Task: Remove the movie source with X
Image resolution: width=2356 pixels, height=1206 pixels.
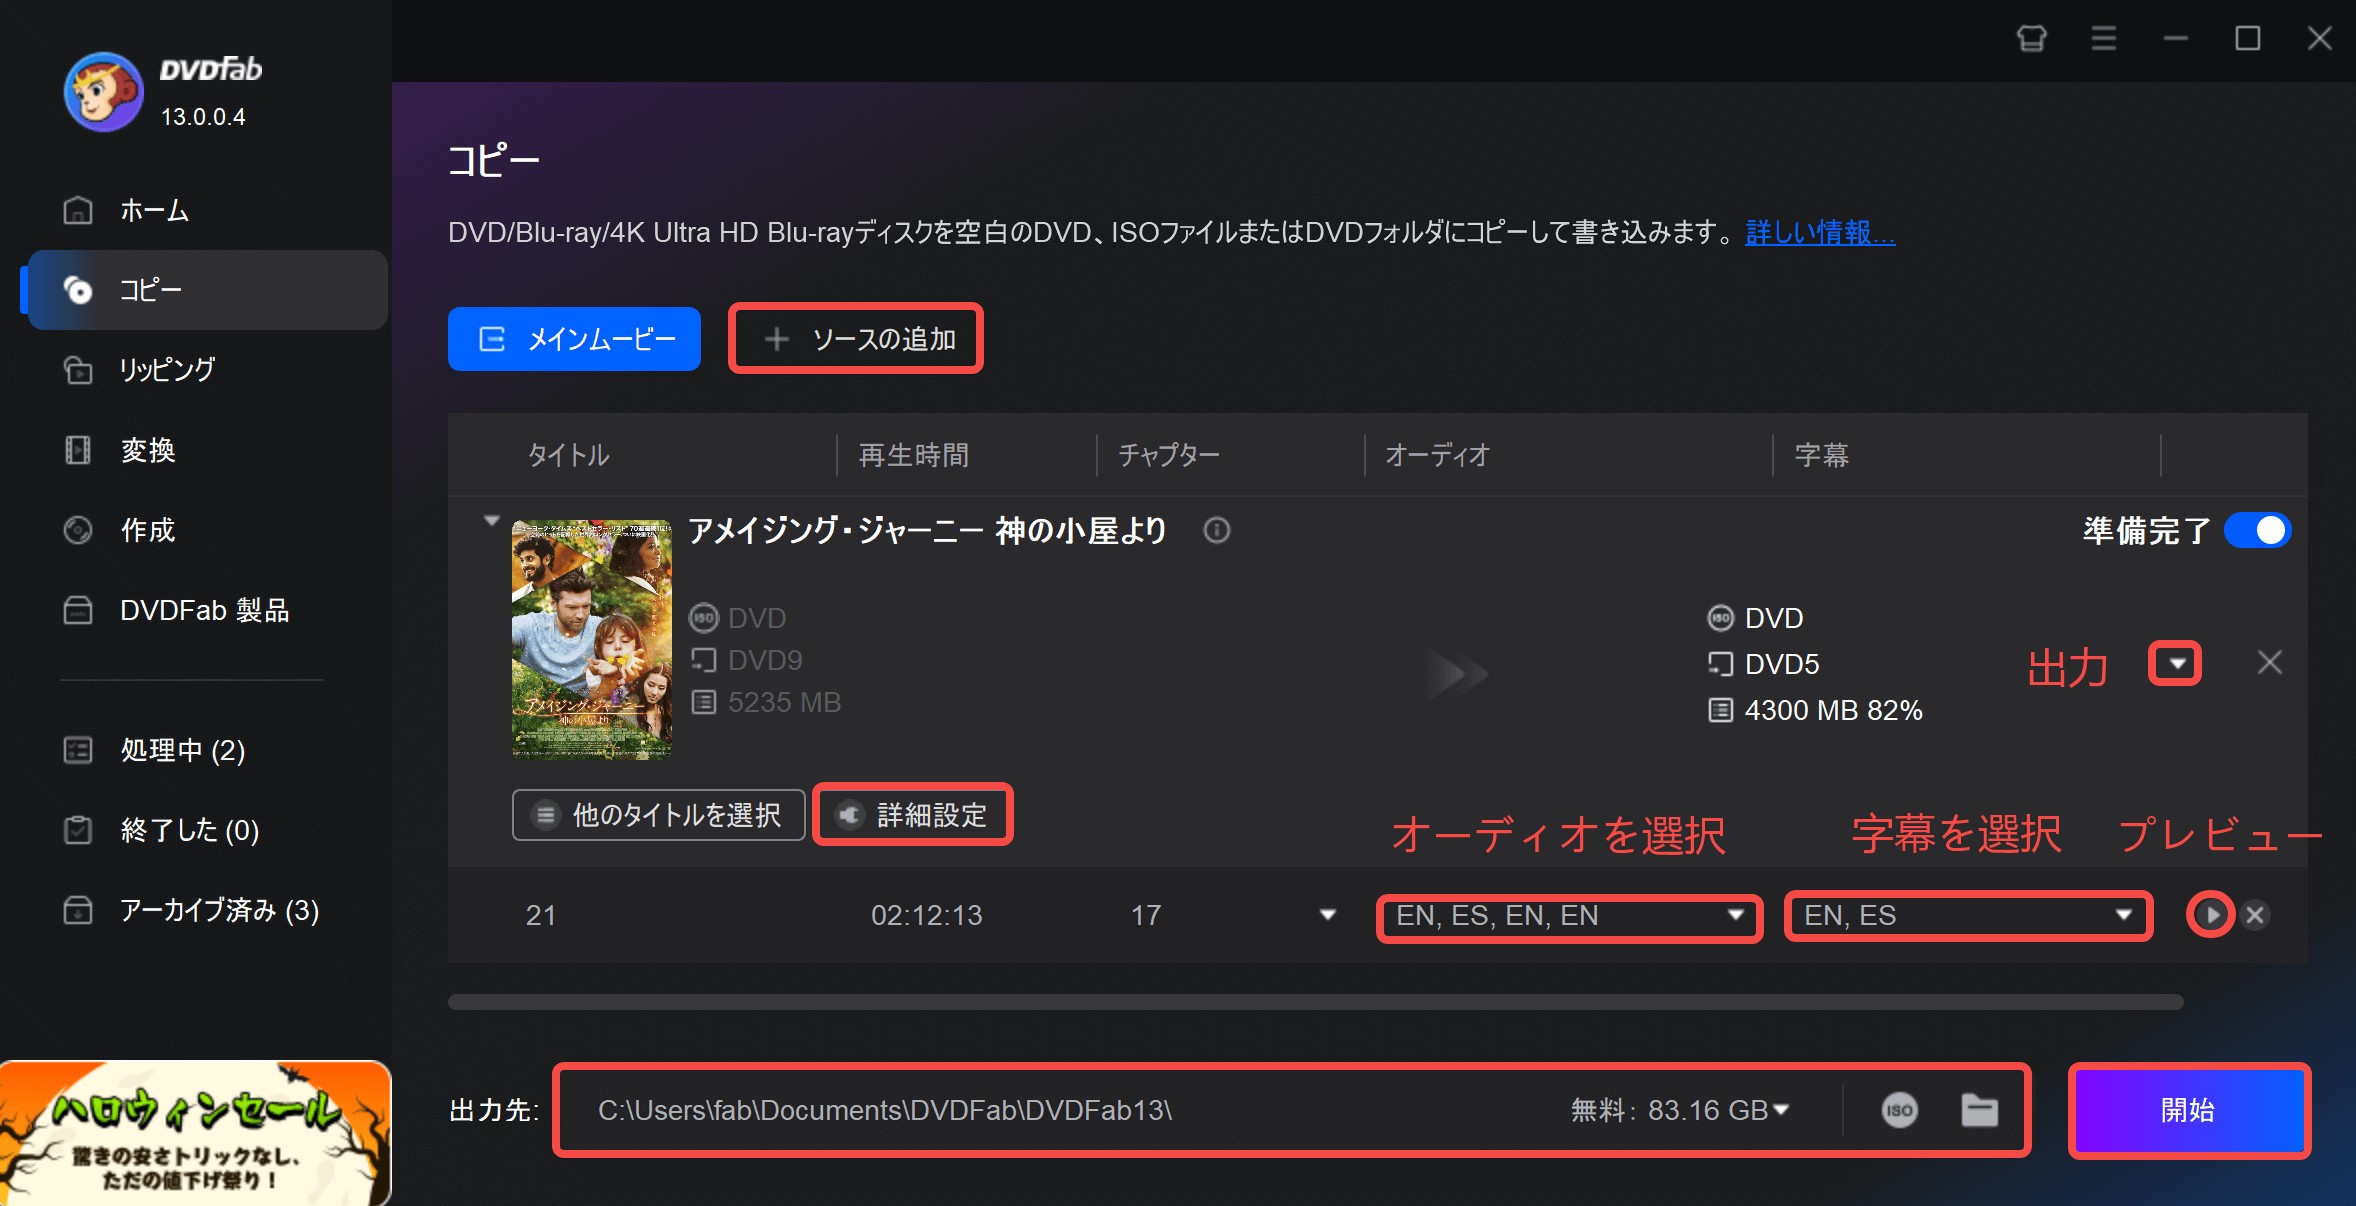Action: 2269,663
